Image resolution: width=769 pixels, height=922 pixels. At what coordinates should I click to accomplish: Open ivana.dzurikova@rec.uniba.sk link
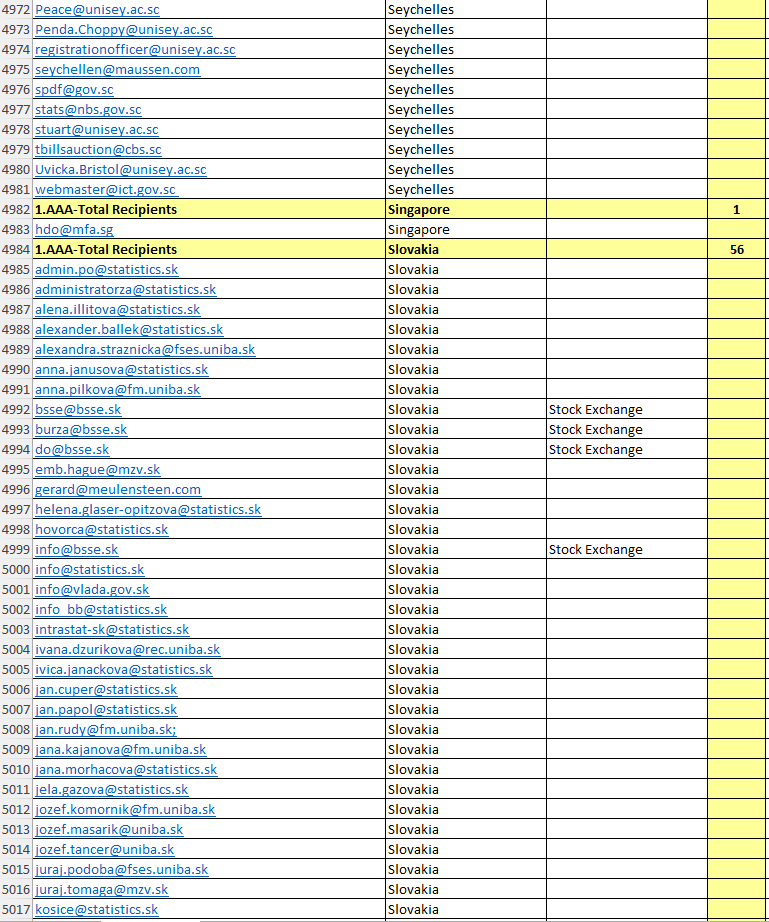128,649
